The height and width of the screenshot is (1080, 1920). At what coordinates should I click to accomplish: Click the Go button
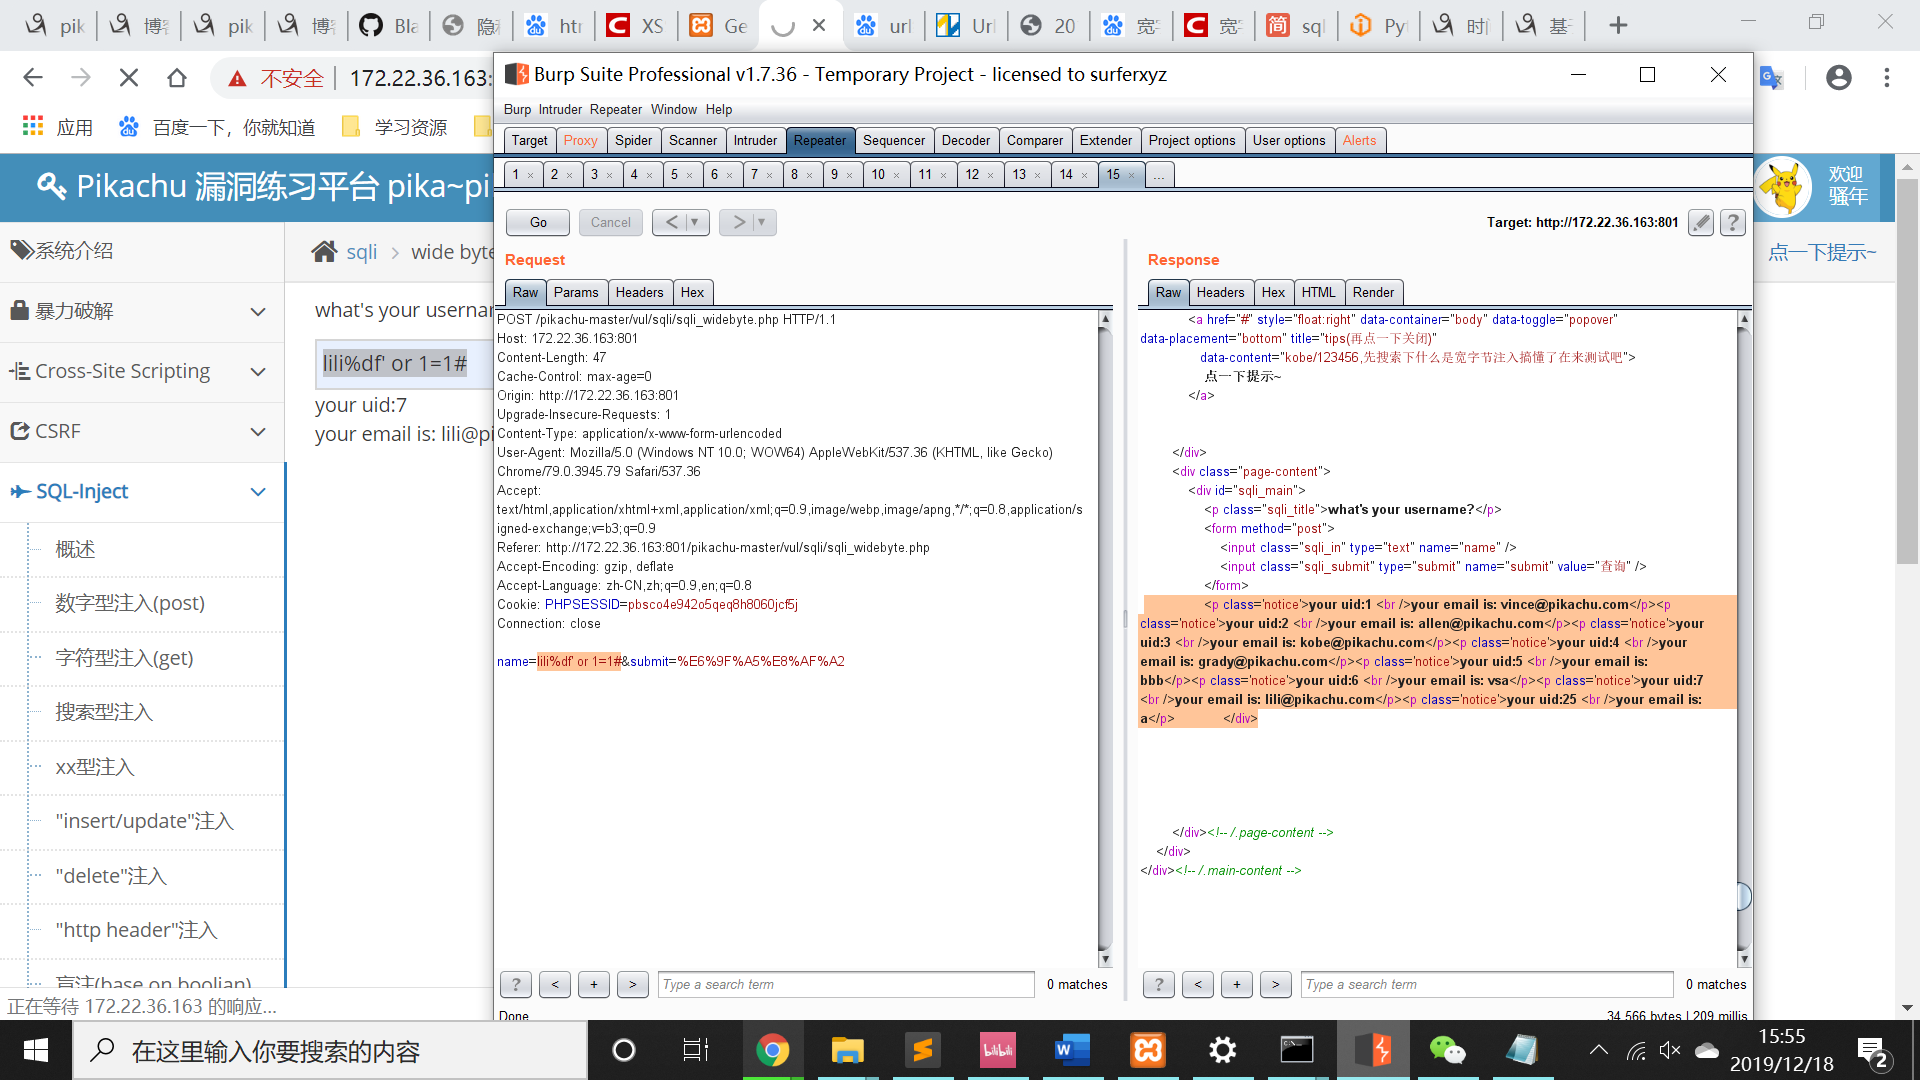538,222
